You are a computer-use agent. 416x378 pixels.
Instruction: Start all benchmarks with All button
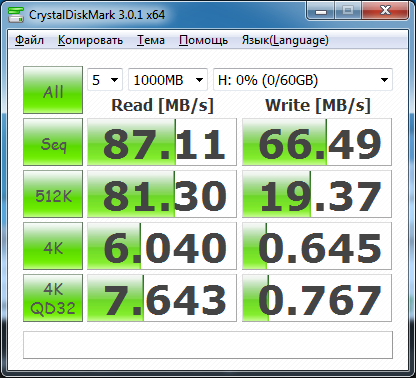point(53,90)
